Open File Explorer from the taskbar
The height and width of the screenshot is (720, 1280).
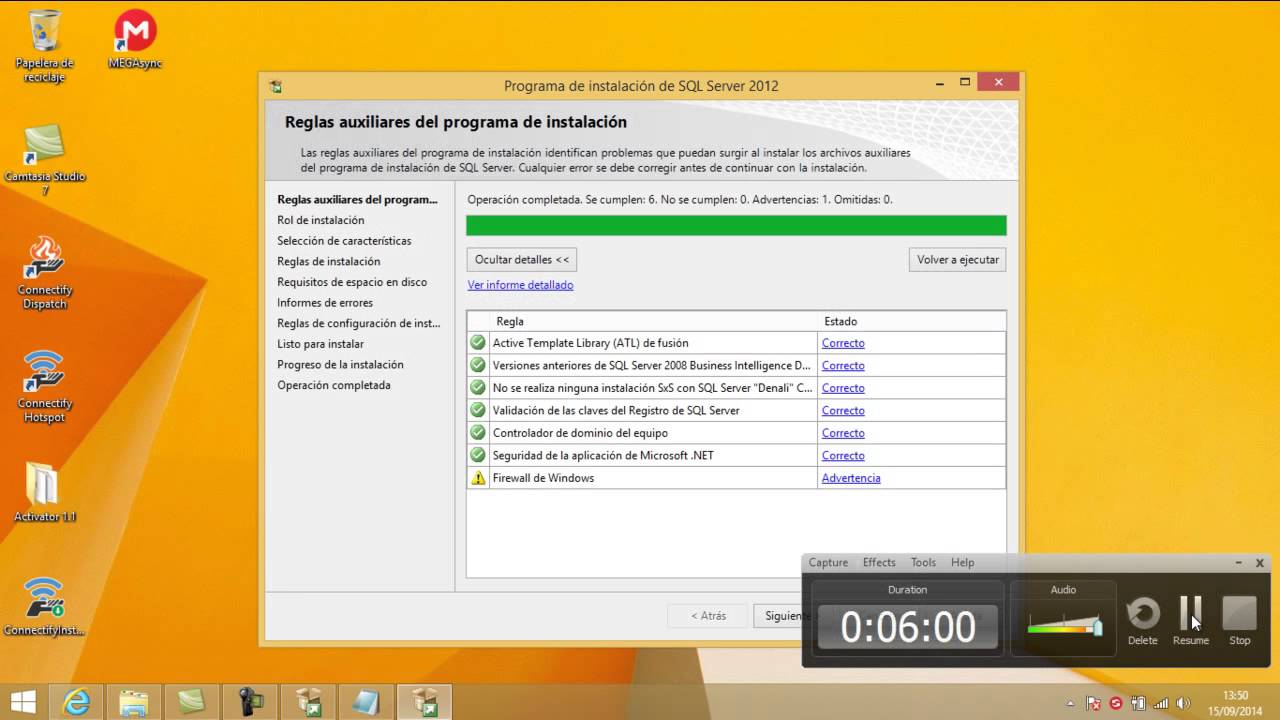point(134,702)
